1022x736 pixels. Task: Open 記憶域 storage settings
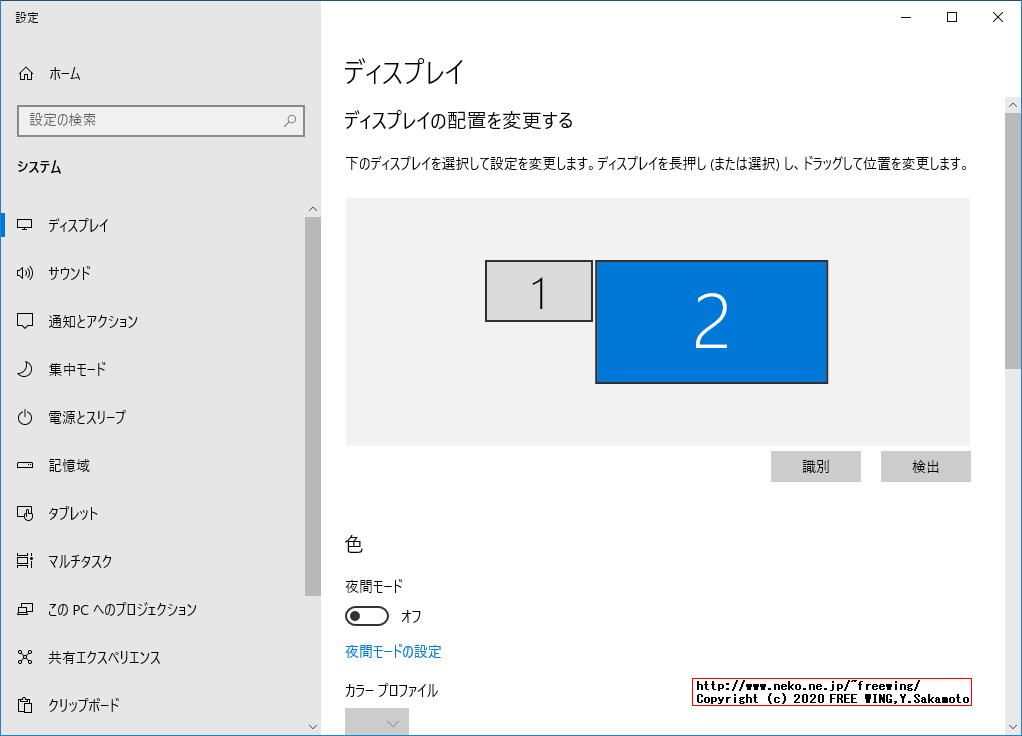click(x=27, y=465)
